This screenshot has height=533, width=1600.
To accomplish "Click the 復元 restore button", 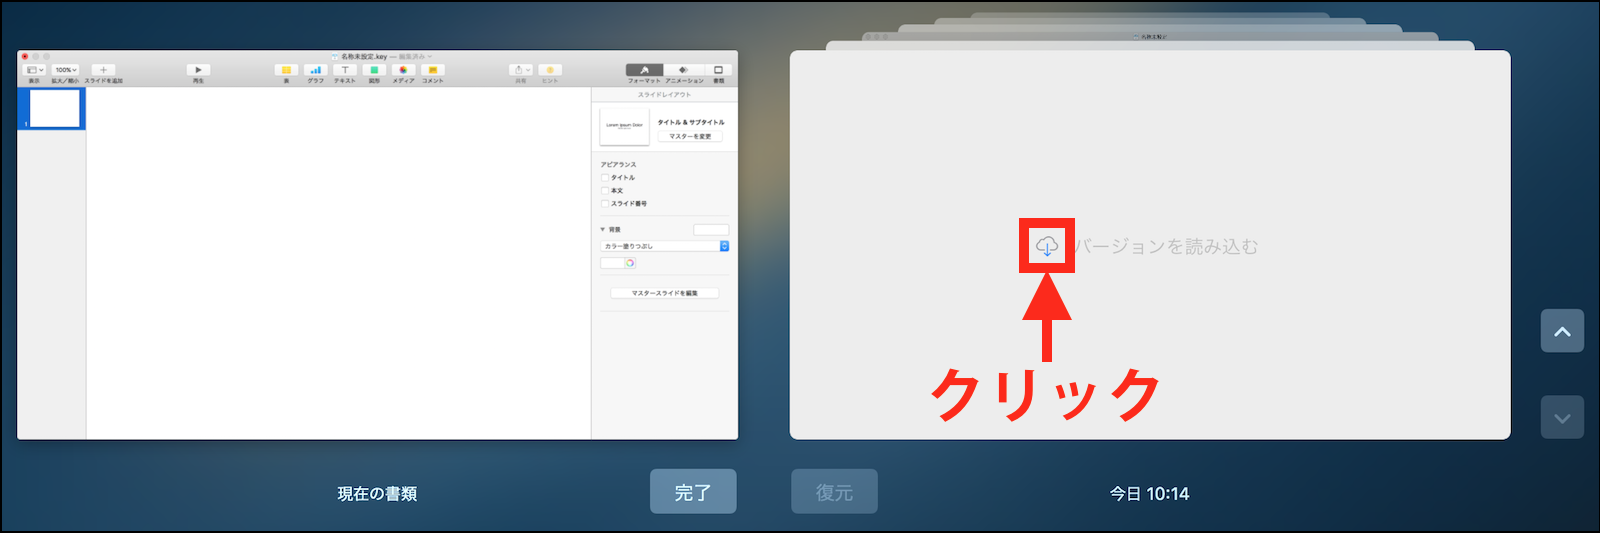I will [834, 492].
